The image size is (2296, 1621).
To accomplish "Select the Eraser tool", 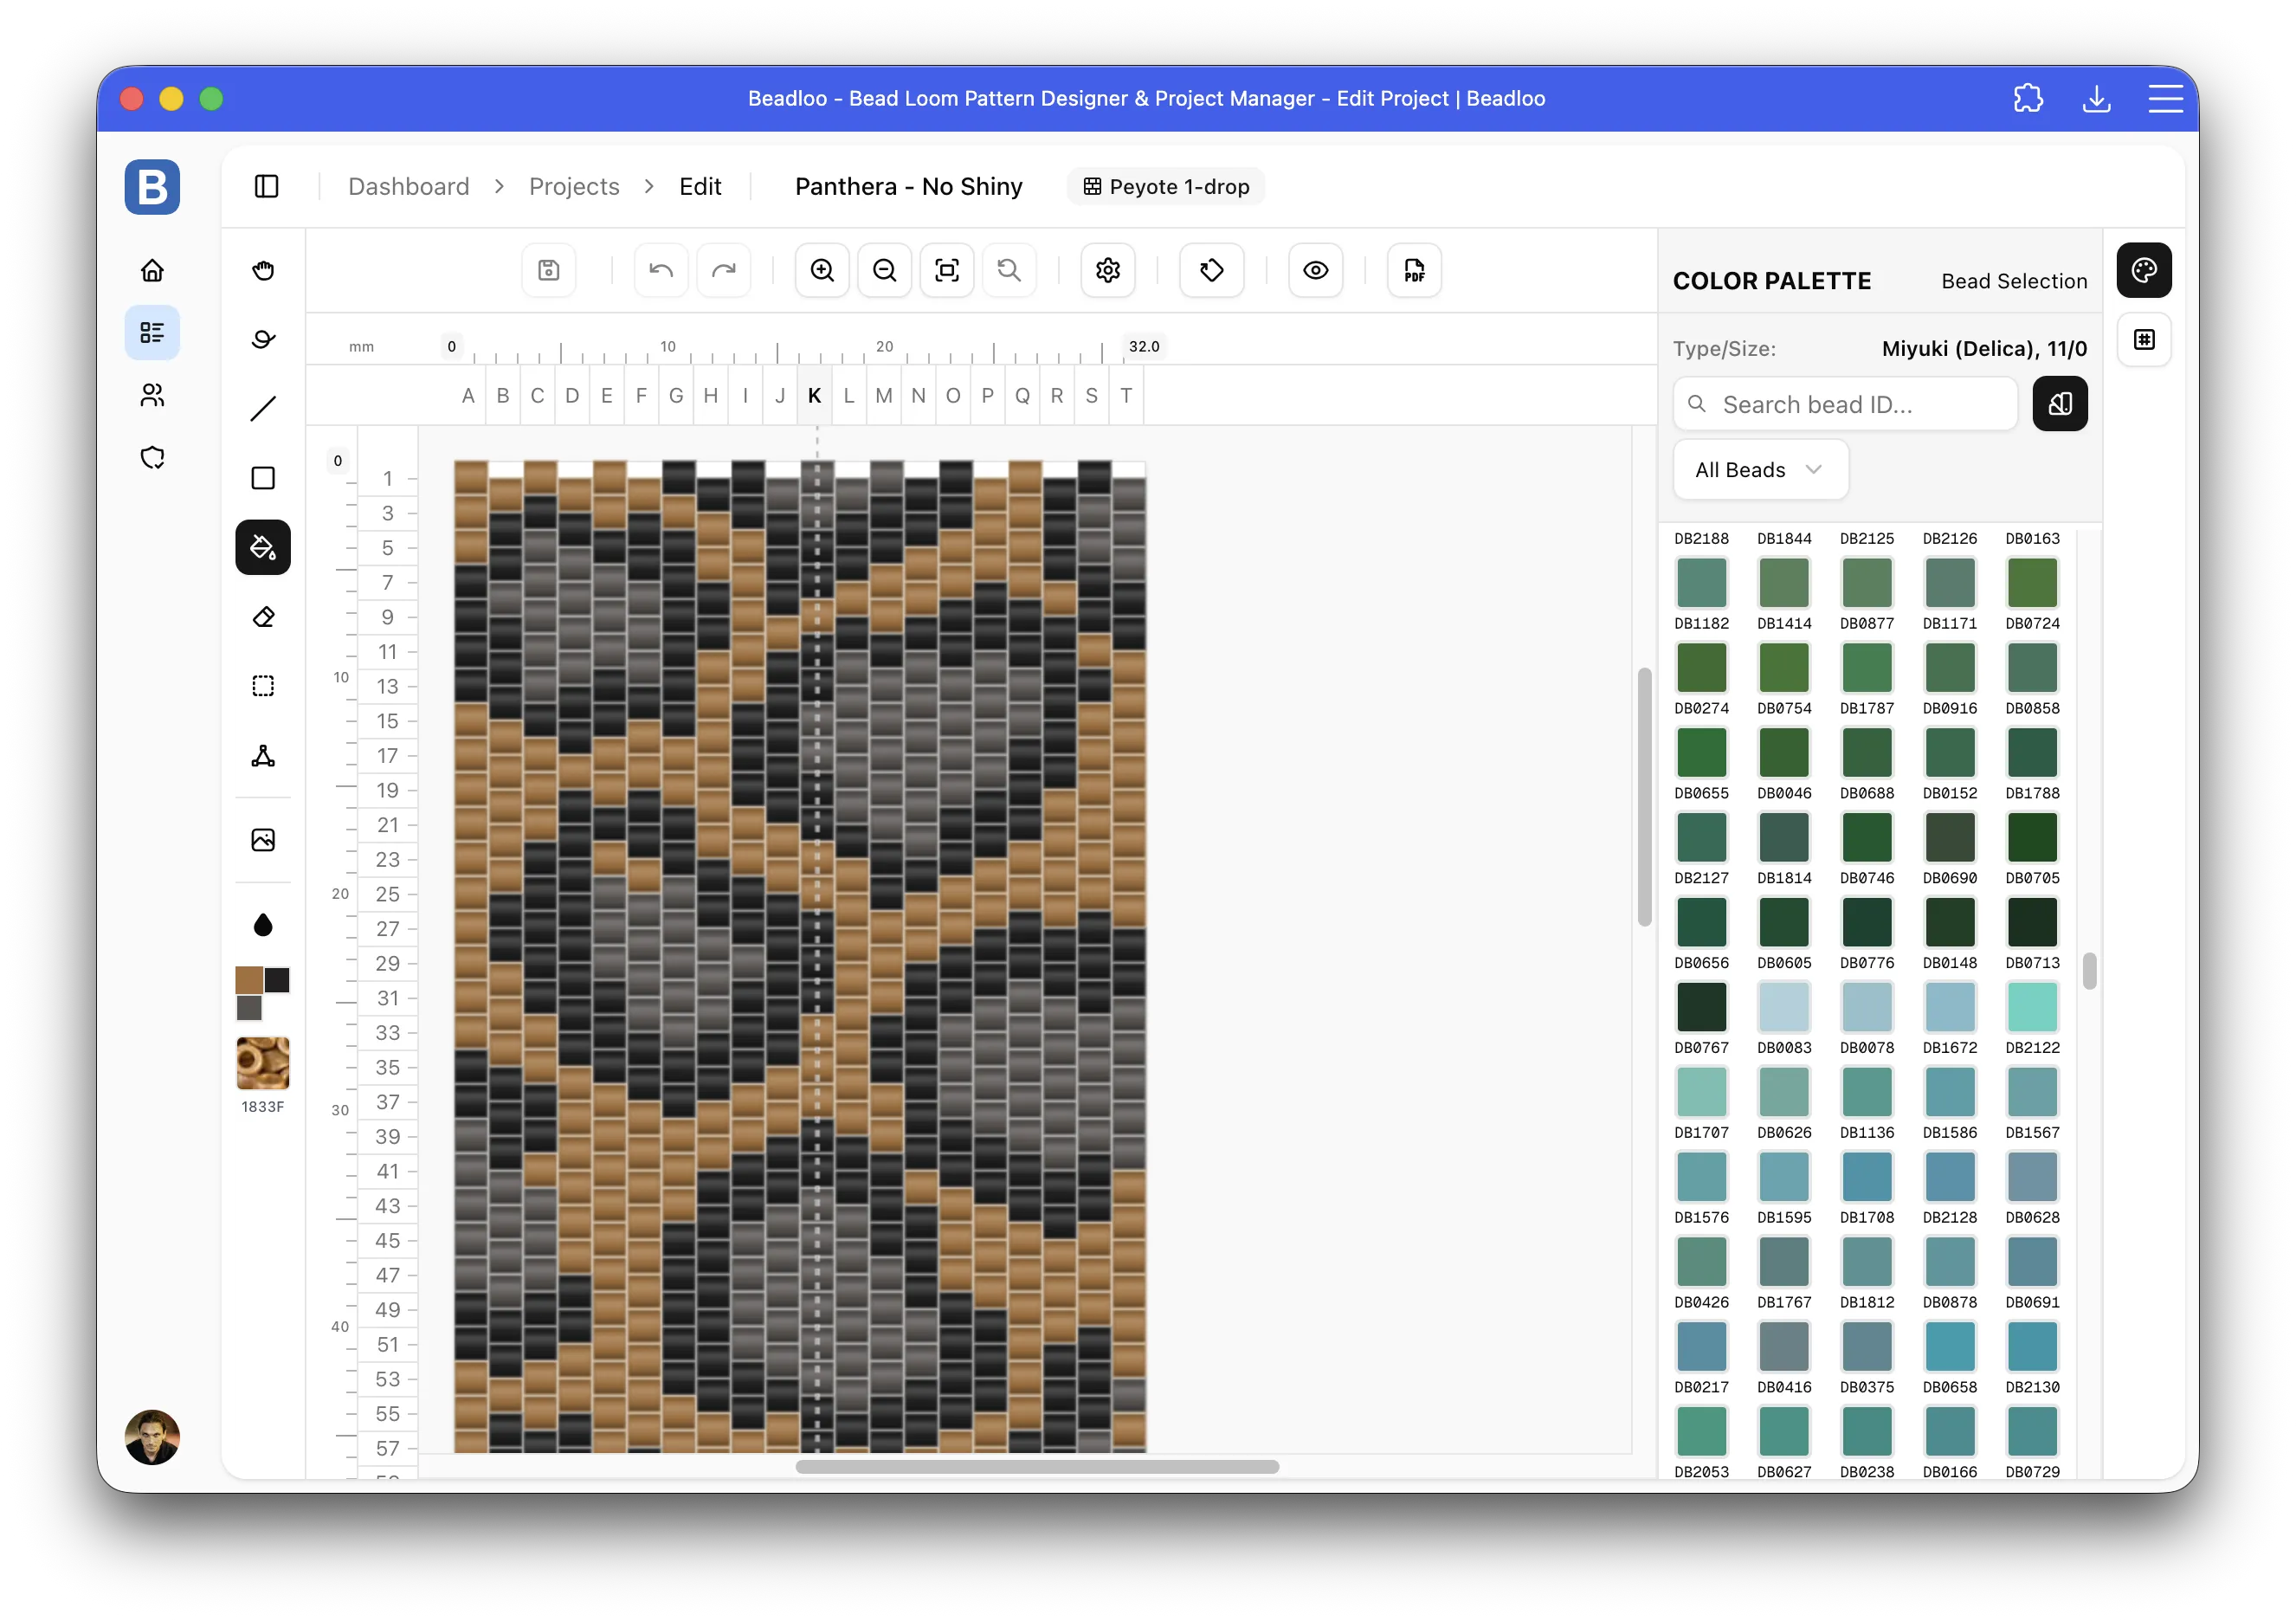I will point(263,617).
